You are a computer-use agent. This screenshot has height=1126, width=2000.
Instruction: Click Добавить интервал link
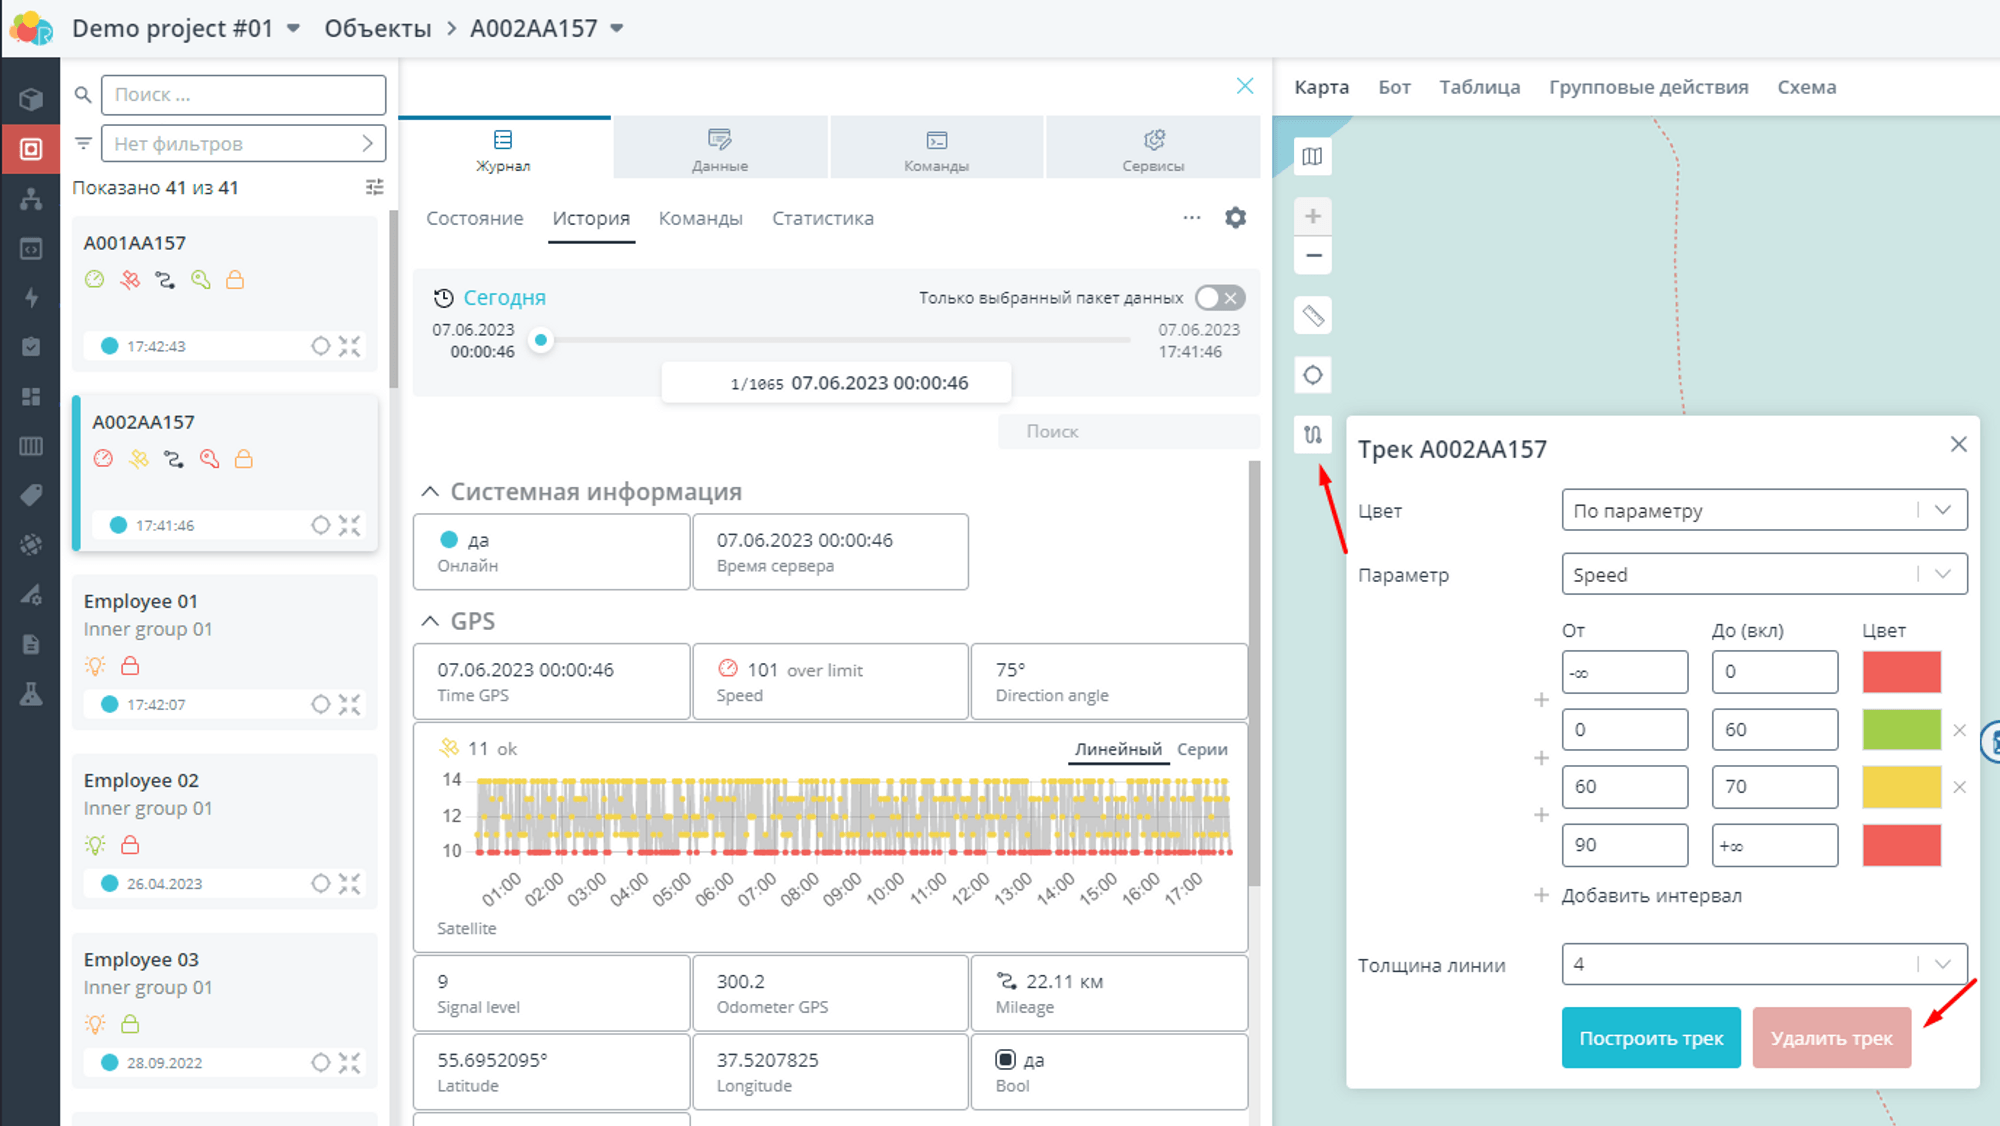[1651, 896]
